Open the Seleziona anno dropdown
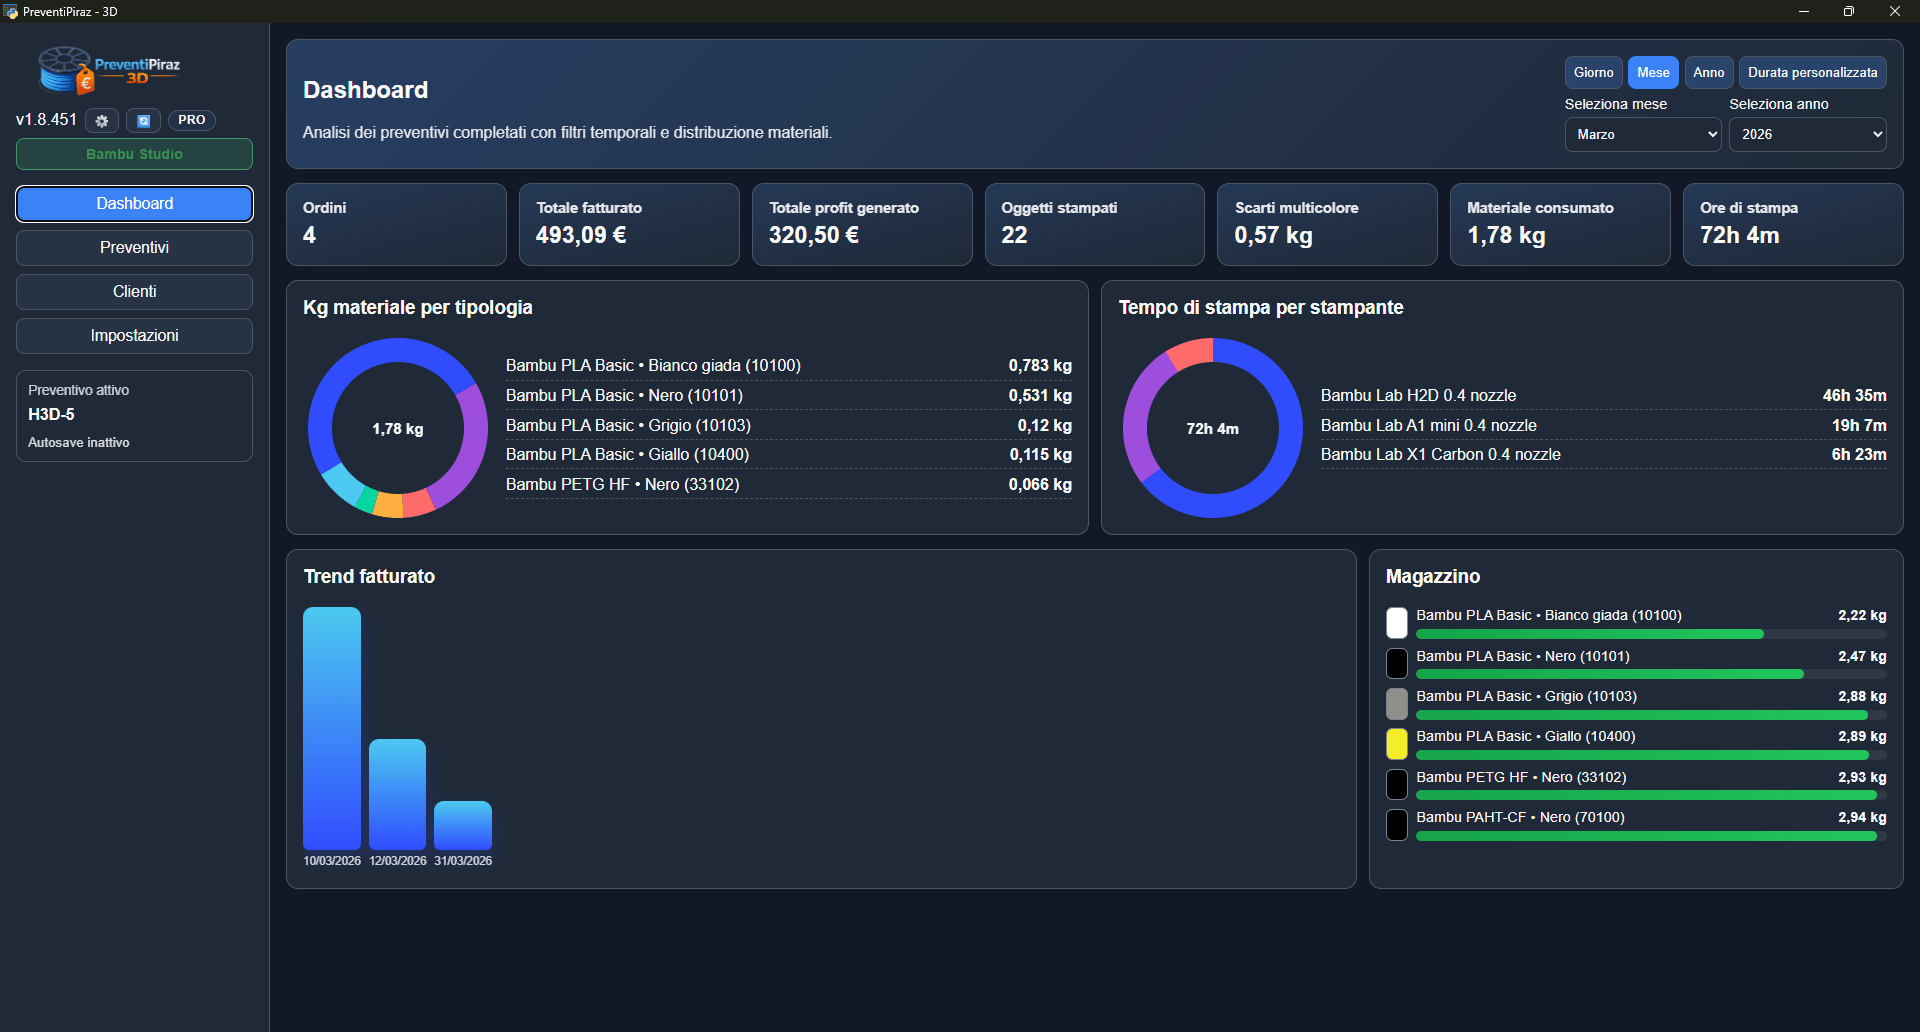 pyautogui.click(x=1807, y=135)
